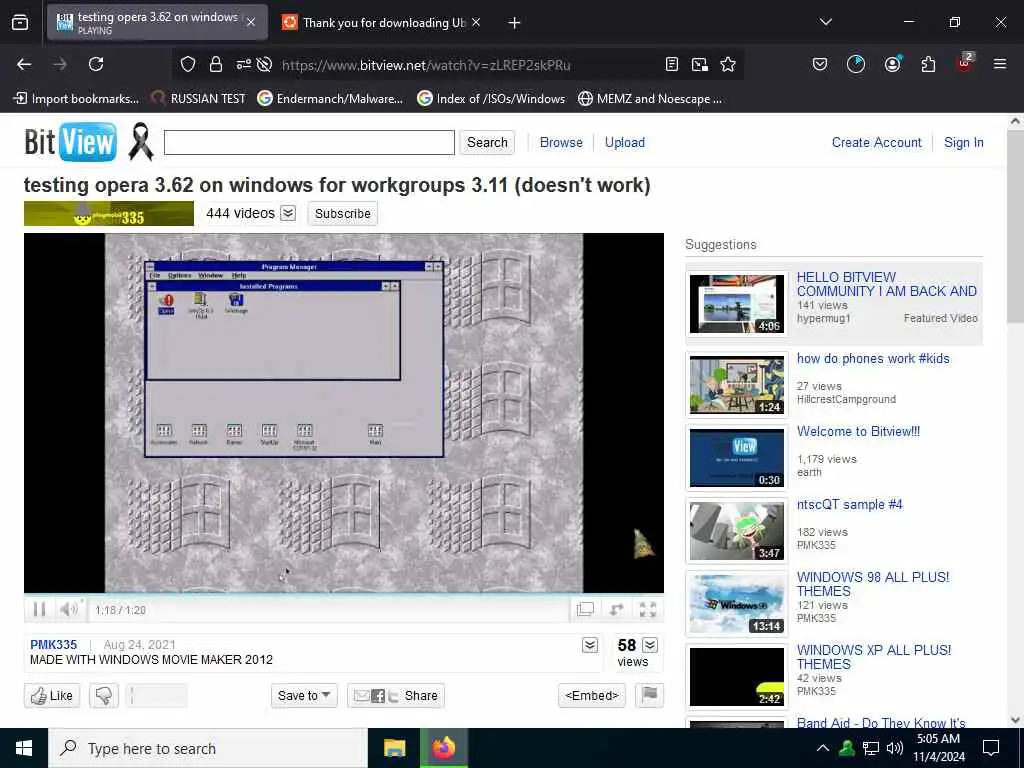Open PMK335 uploader profile link
1024x768 pixels.
(x=54, y=645)
